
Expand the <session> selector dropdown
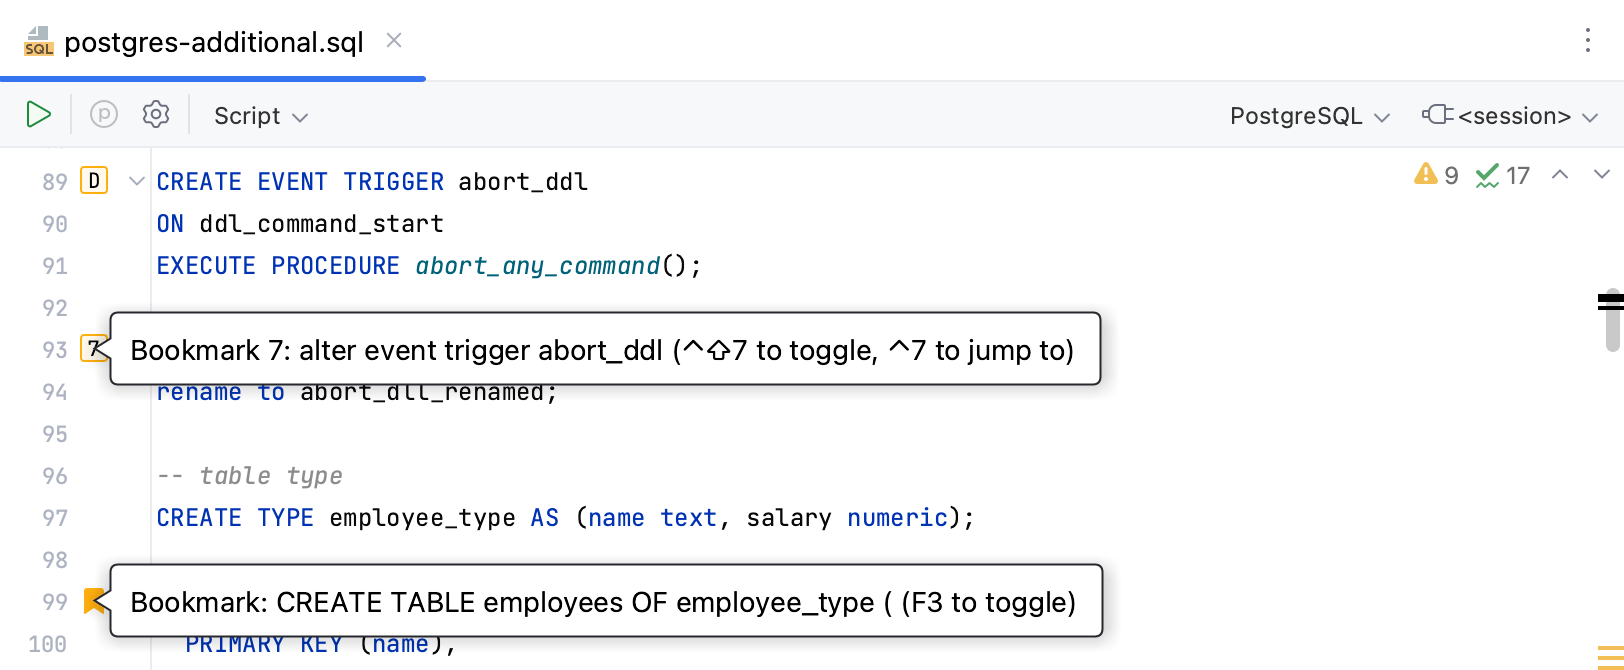point(1527,116)
